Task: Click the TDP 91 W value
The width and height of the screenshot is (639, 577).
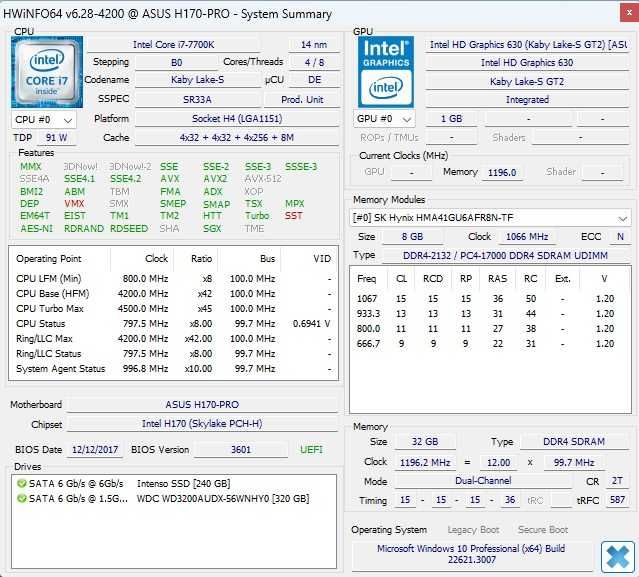Action: coord(57,138)
